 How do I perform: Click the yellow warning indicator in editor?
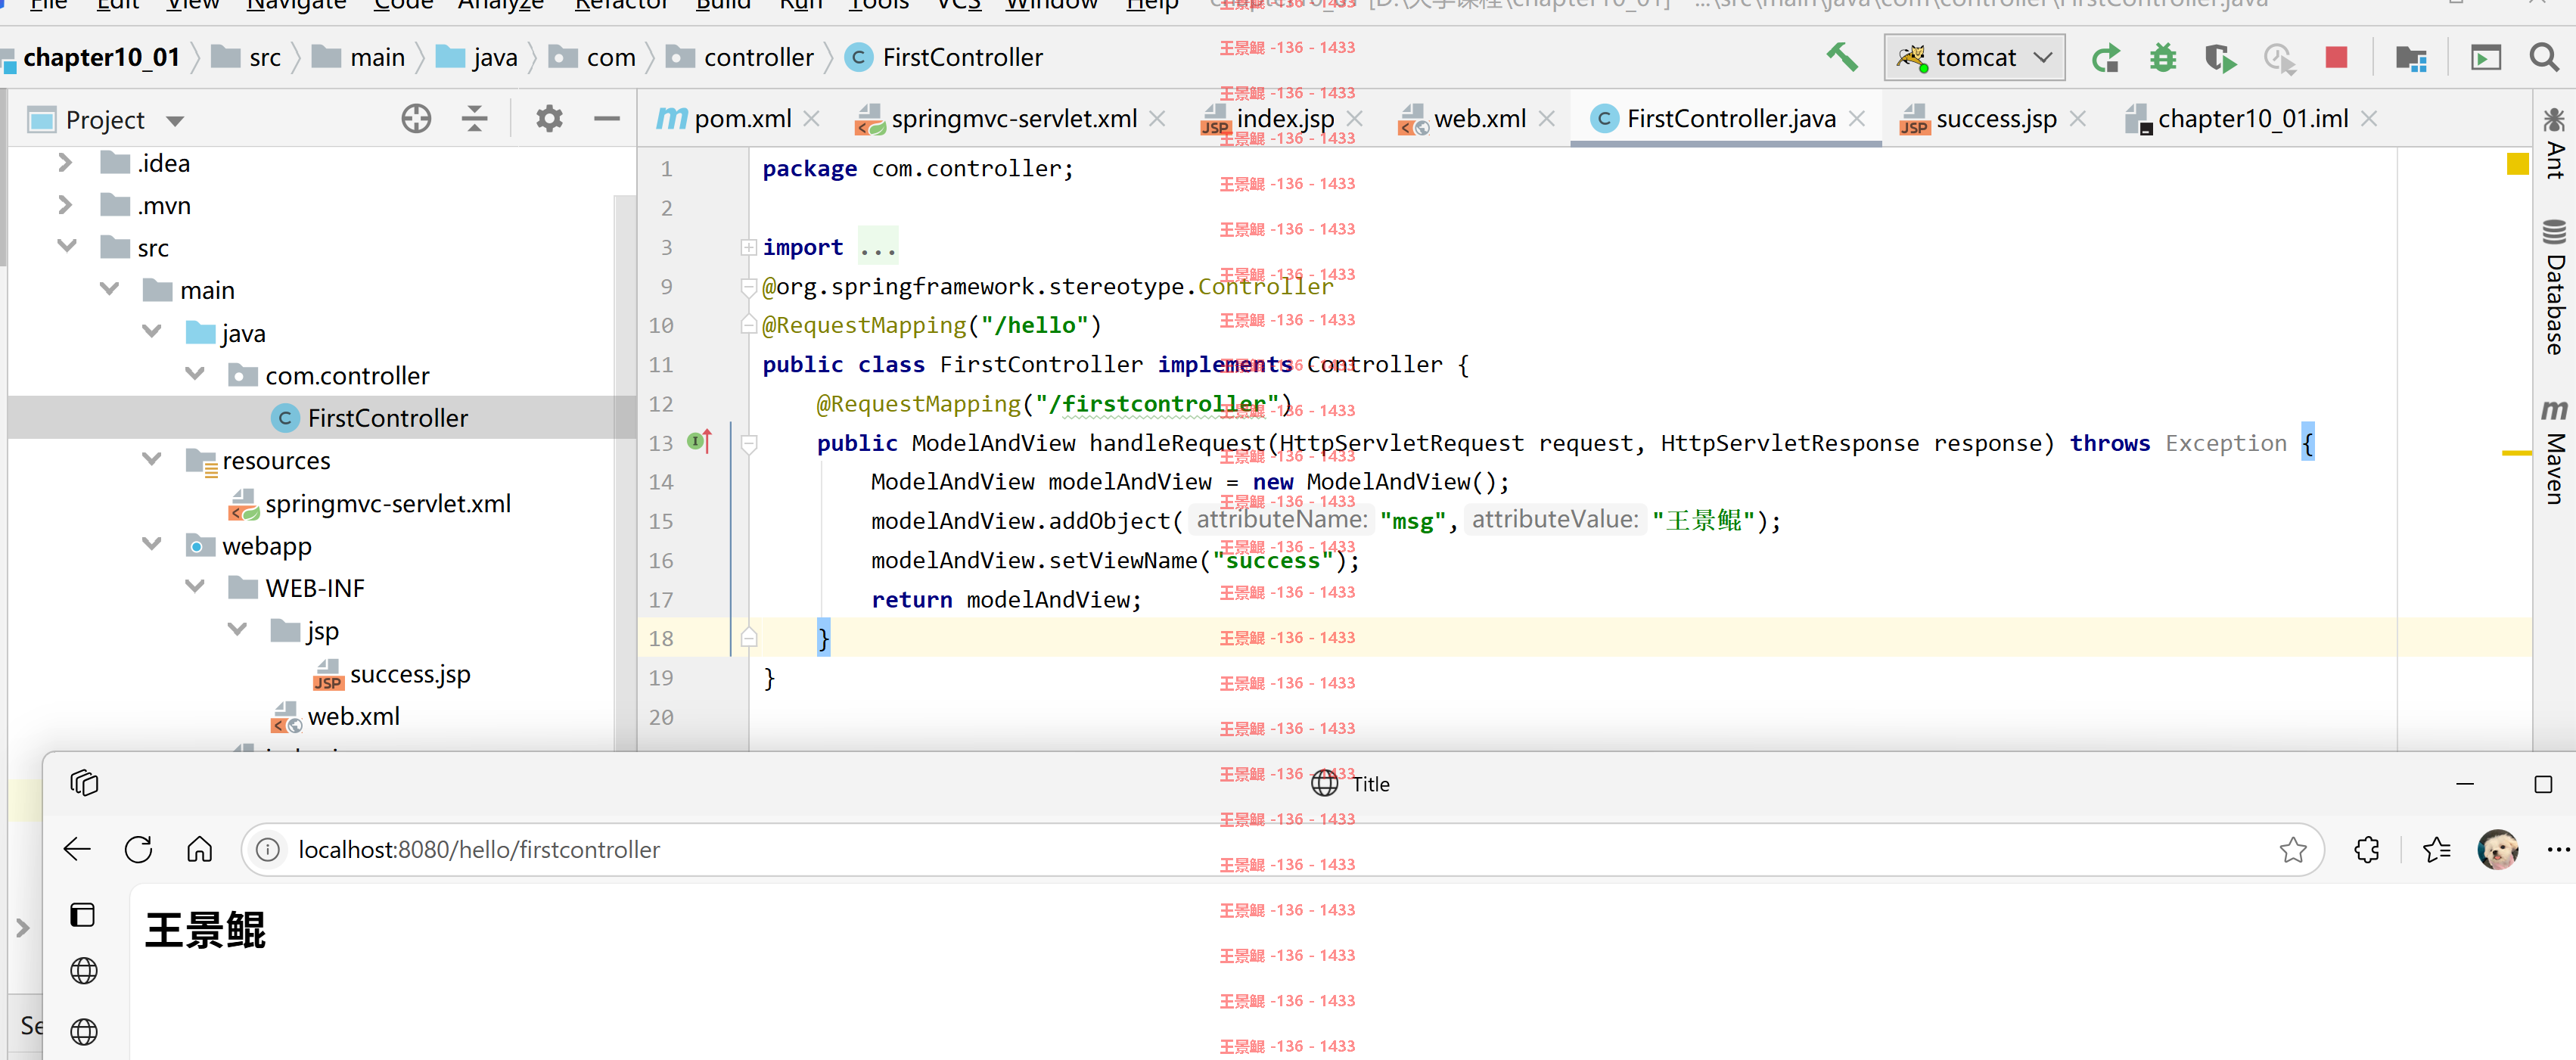coord(2517,163)
